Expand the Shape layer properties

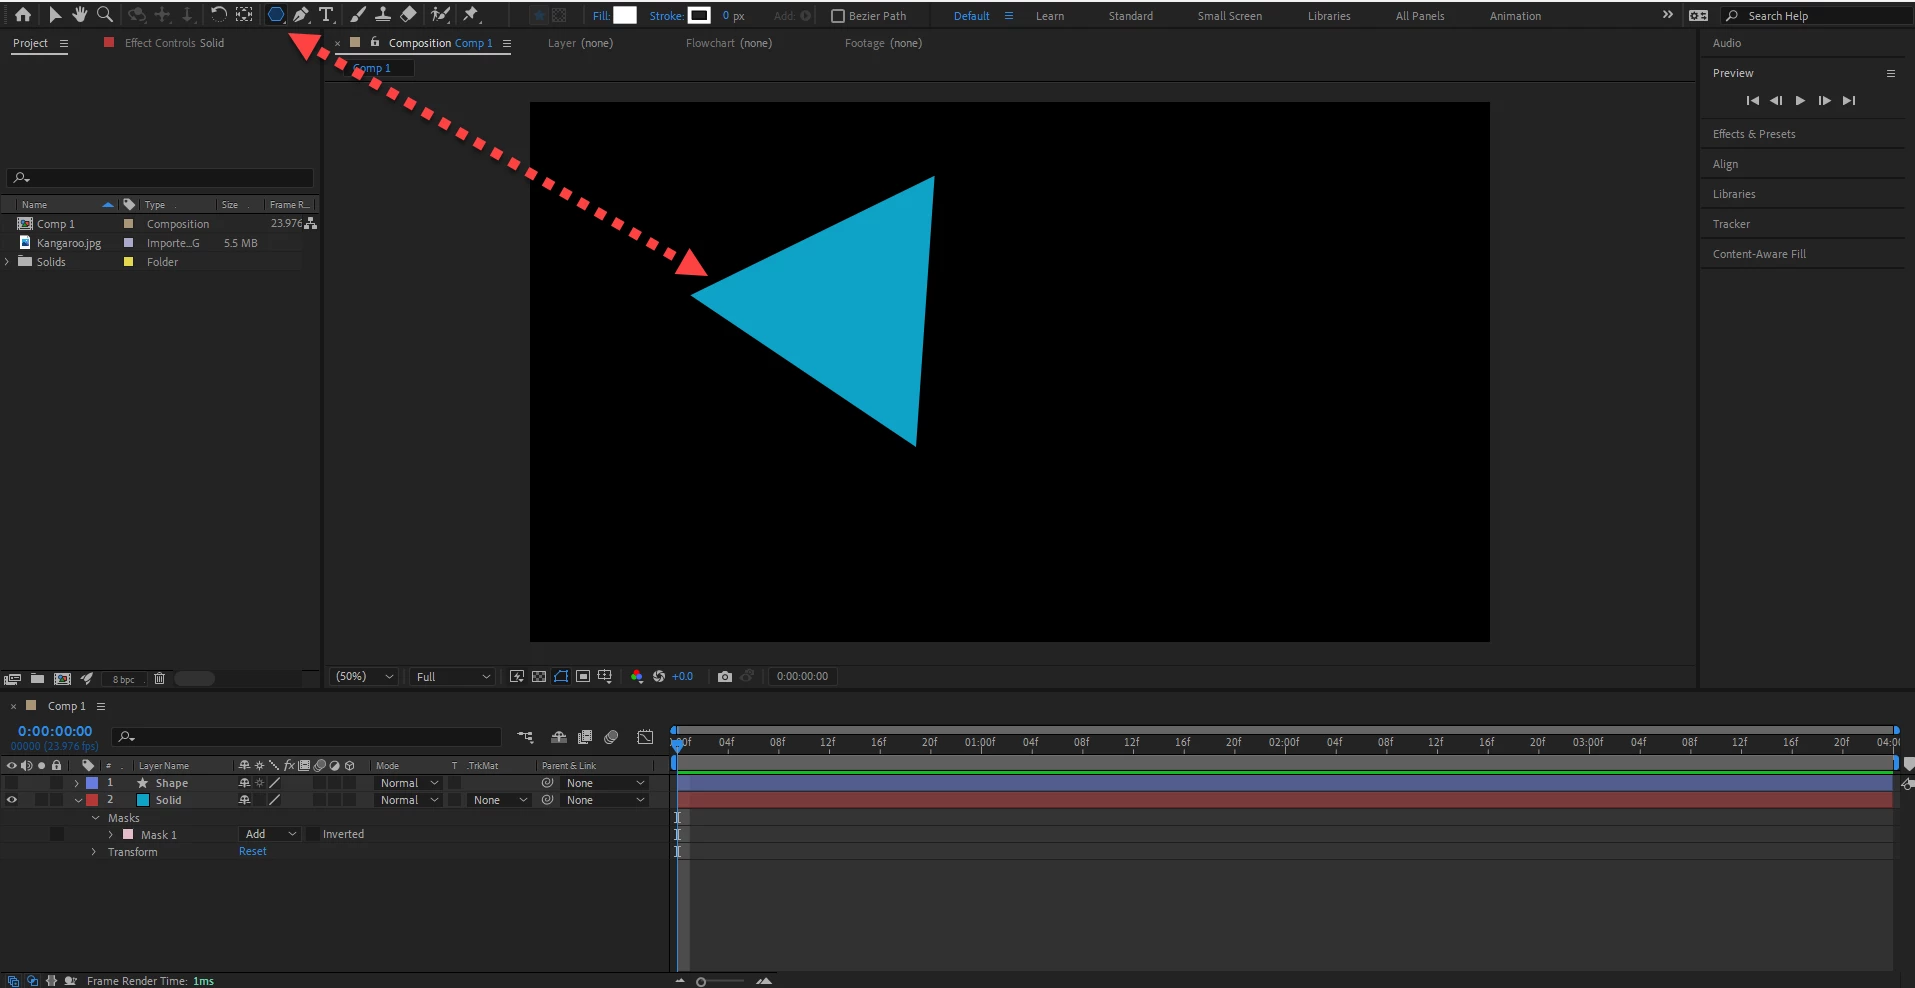(x=77, y=783)
